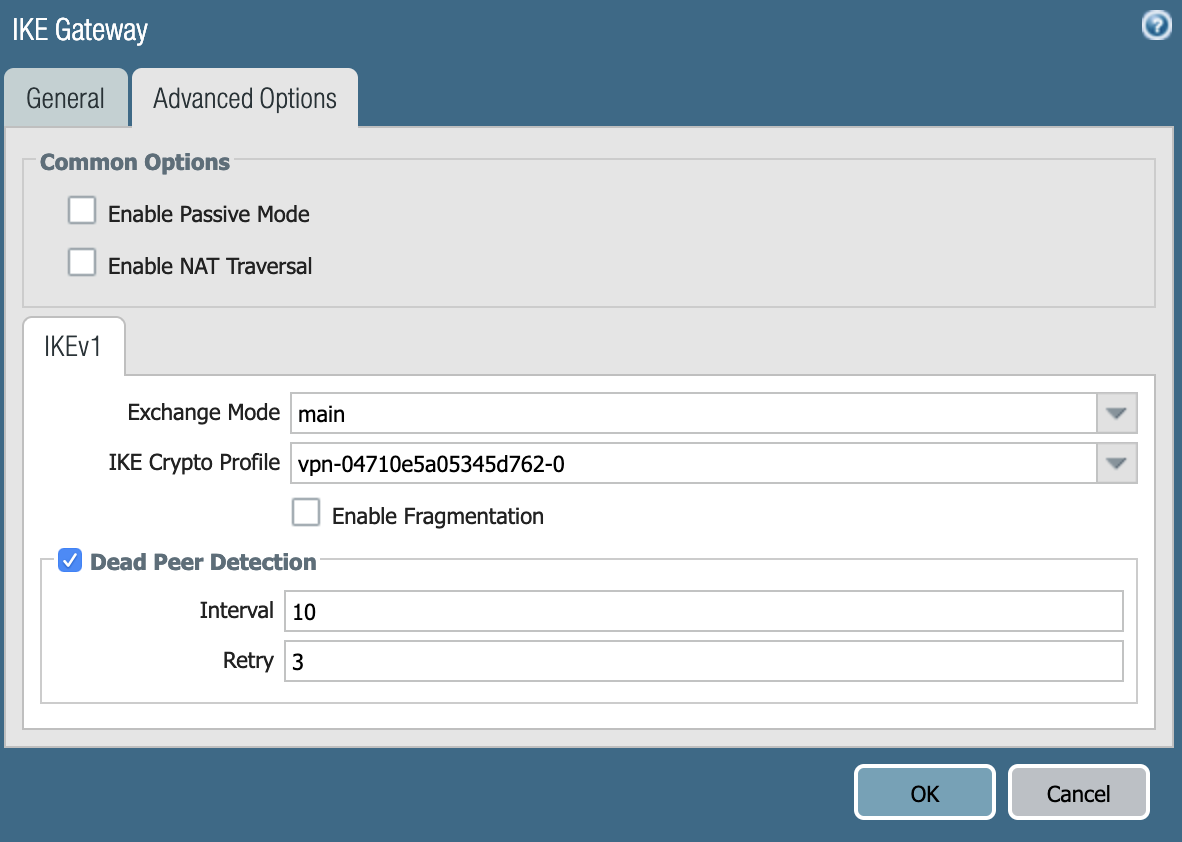The height and width of the screenshot is (842, 1182).
Task: Enable Passive Mode checkbox
Action: click(82, 211)
